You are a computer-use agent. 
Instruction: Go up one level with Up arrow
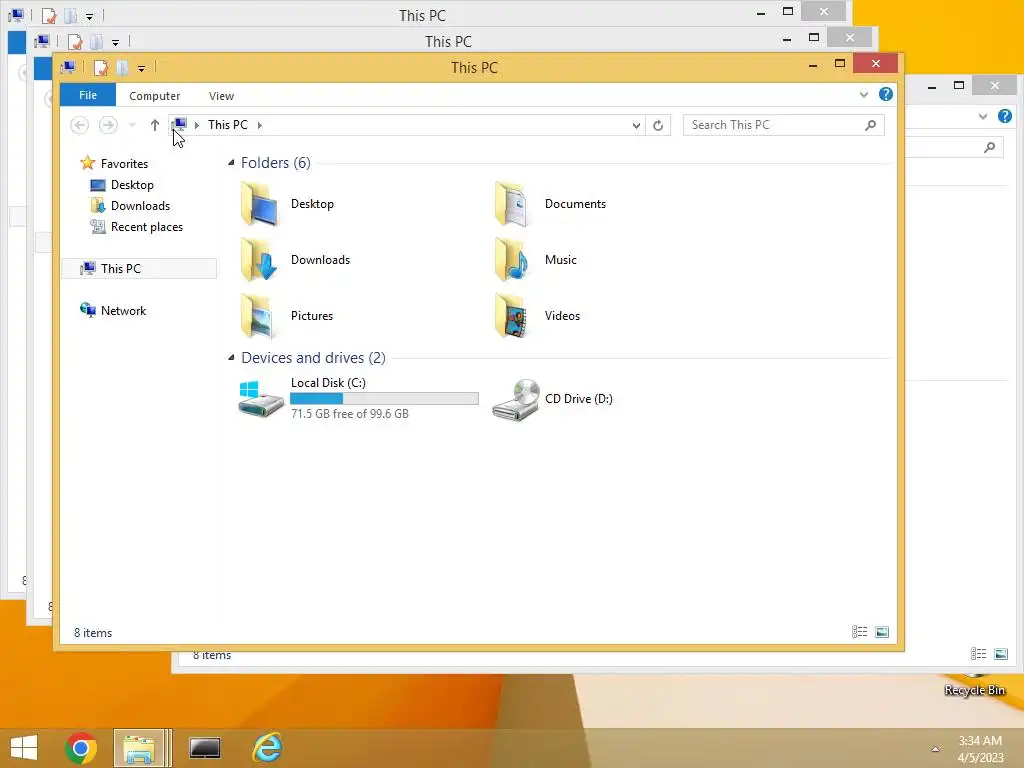pos(155,125)
